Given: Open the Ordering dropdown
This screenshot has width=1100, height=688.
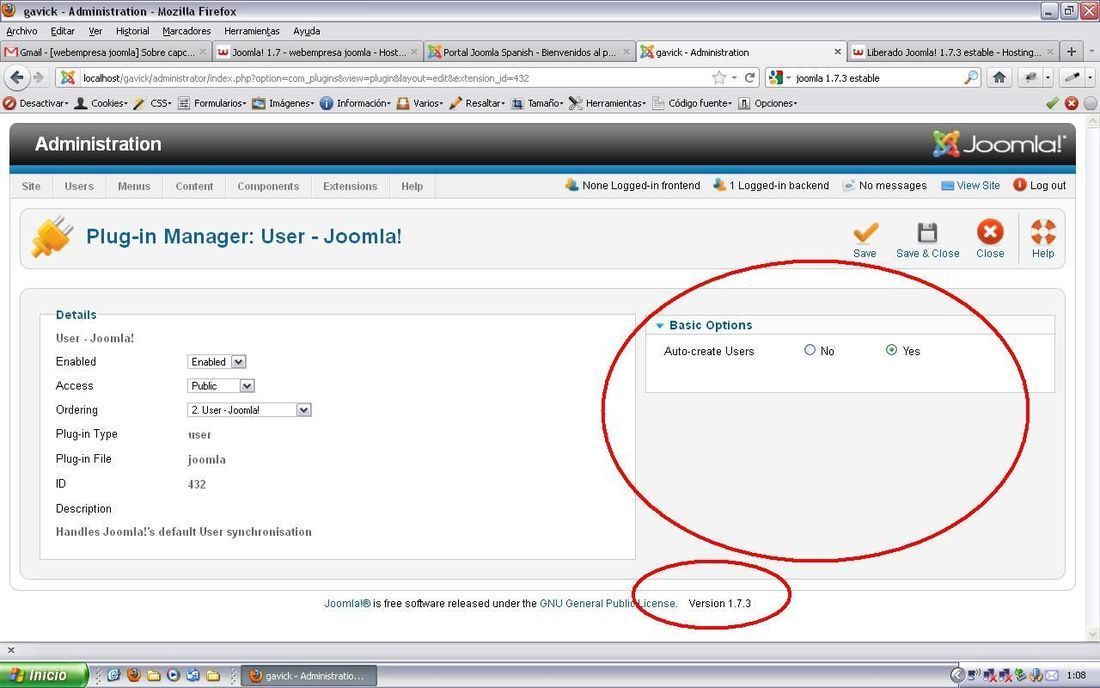Looking at the screenshot, I should pyautogui.click(x=249, y=410).
